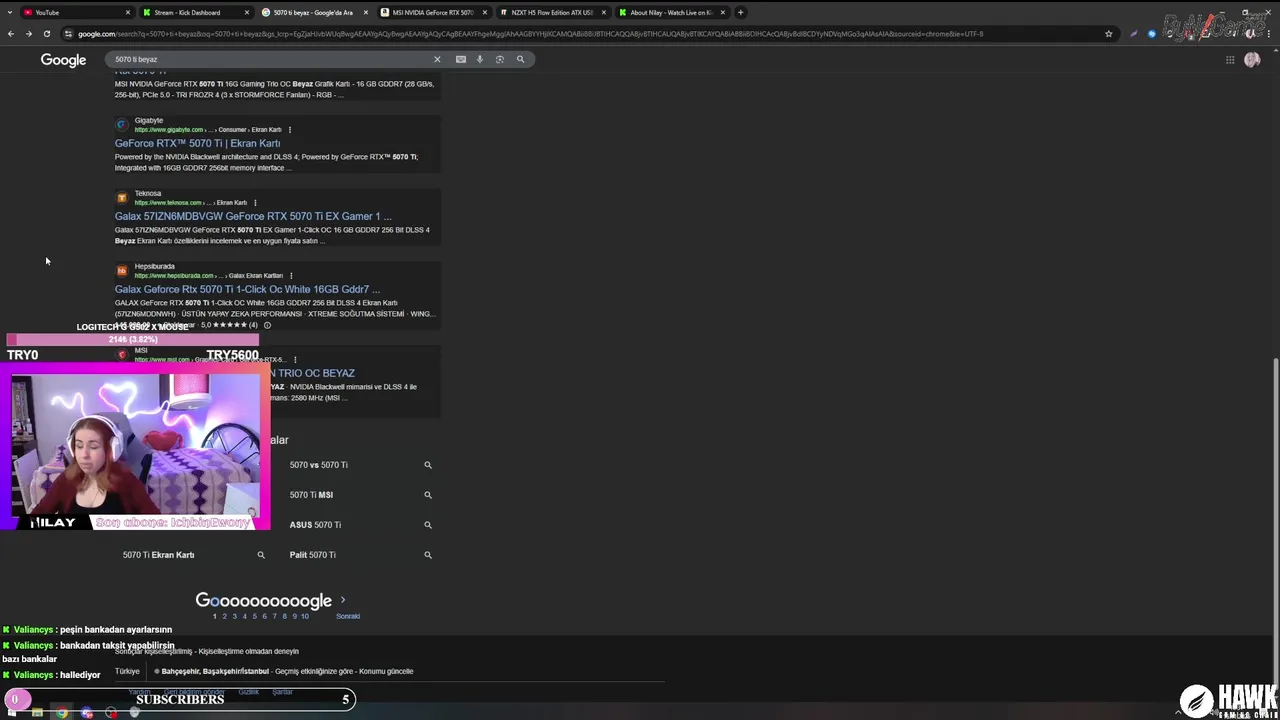Open the Galax Geforce Rtx 5070 Ti 1-Click Oc White result
The height and width of the screenshot is (720, 1280).
tap(247, 289)
